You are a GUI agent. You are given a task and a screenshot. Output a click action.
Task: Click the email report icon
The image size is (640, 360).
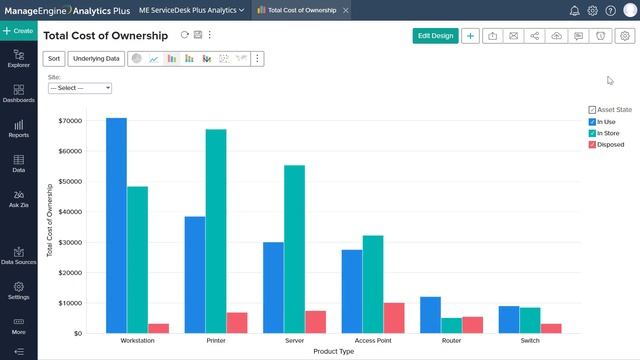pyautogui.click(x=513, y=36)
